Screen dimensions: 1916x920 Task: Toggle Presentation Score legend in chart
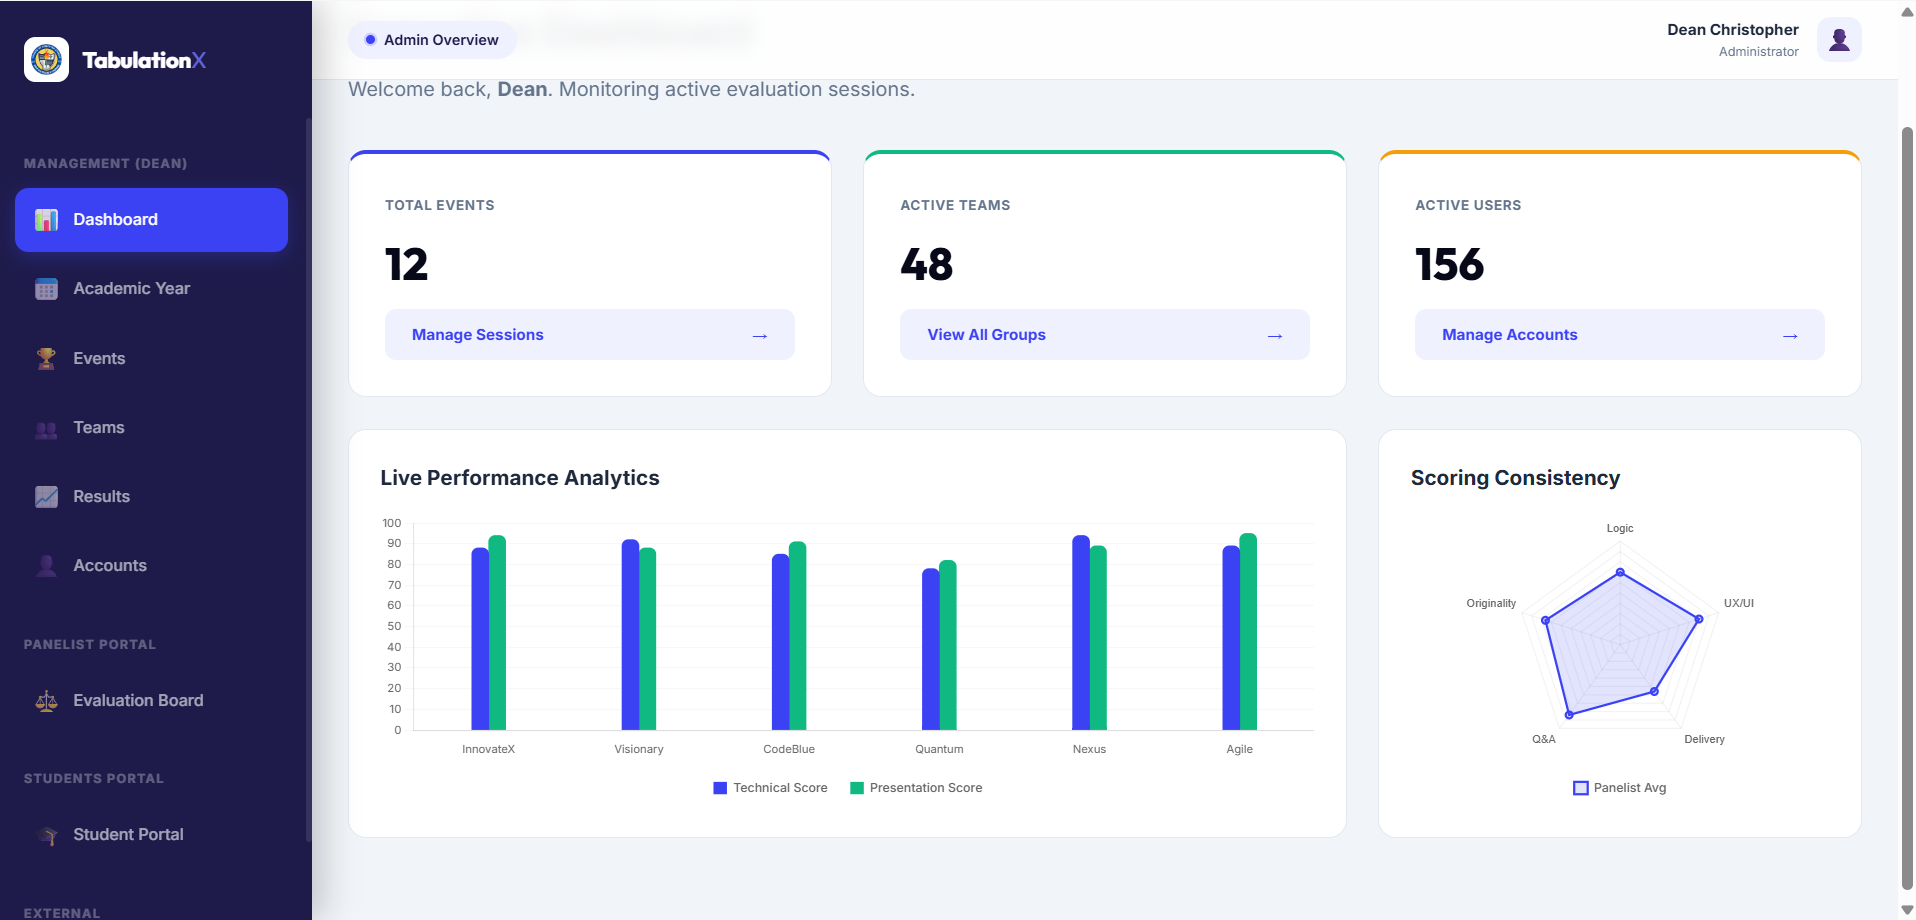916,788
